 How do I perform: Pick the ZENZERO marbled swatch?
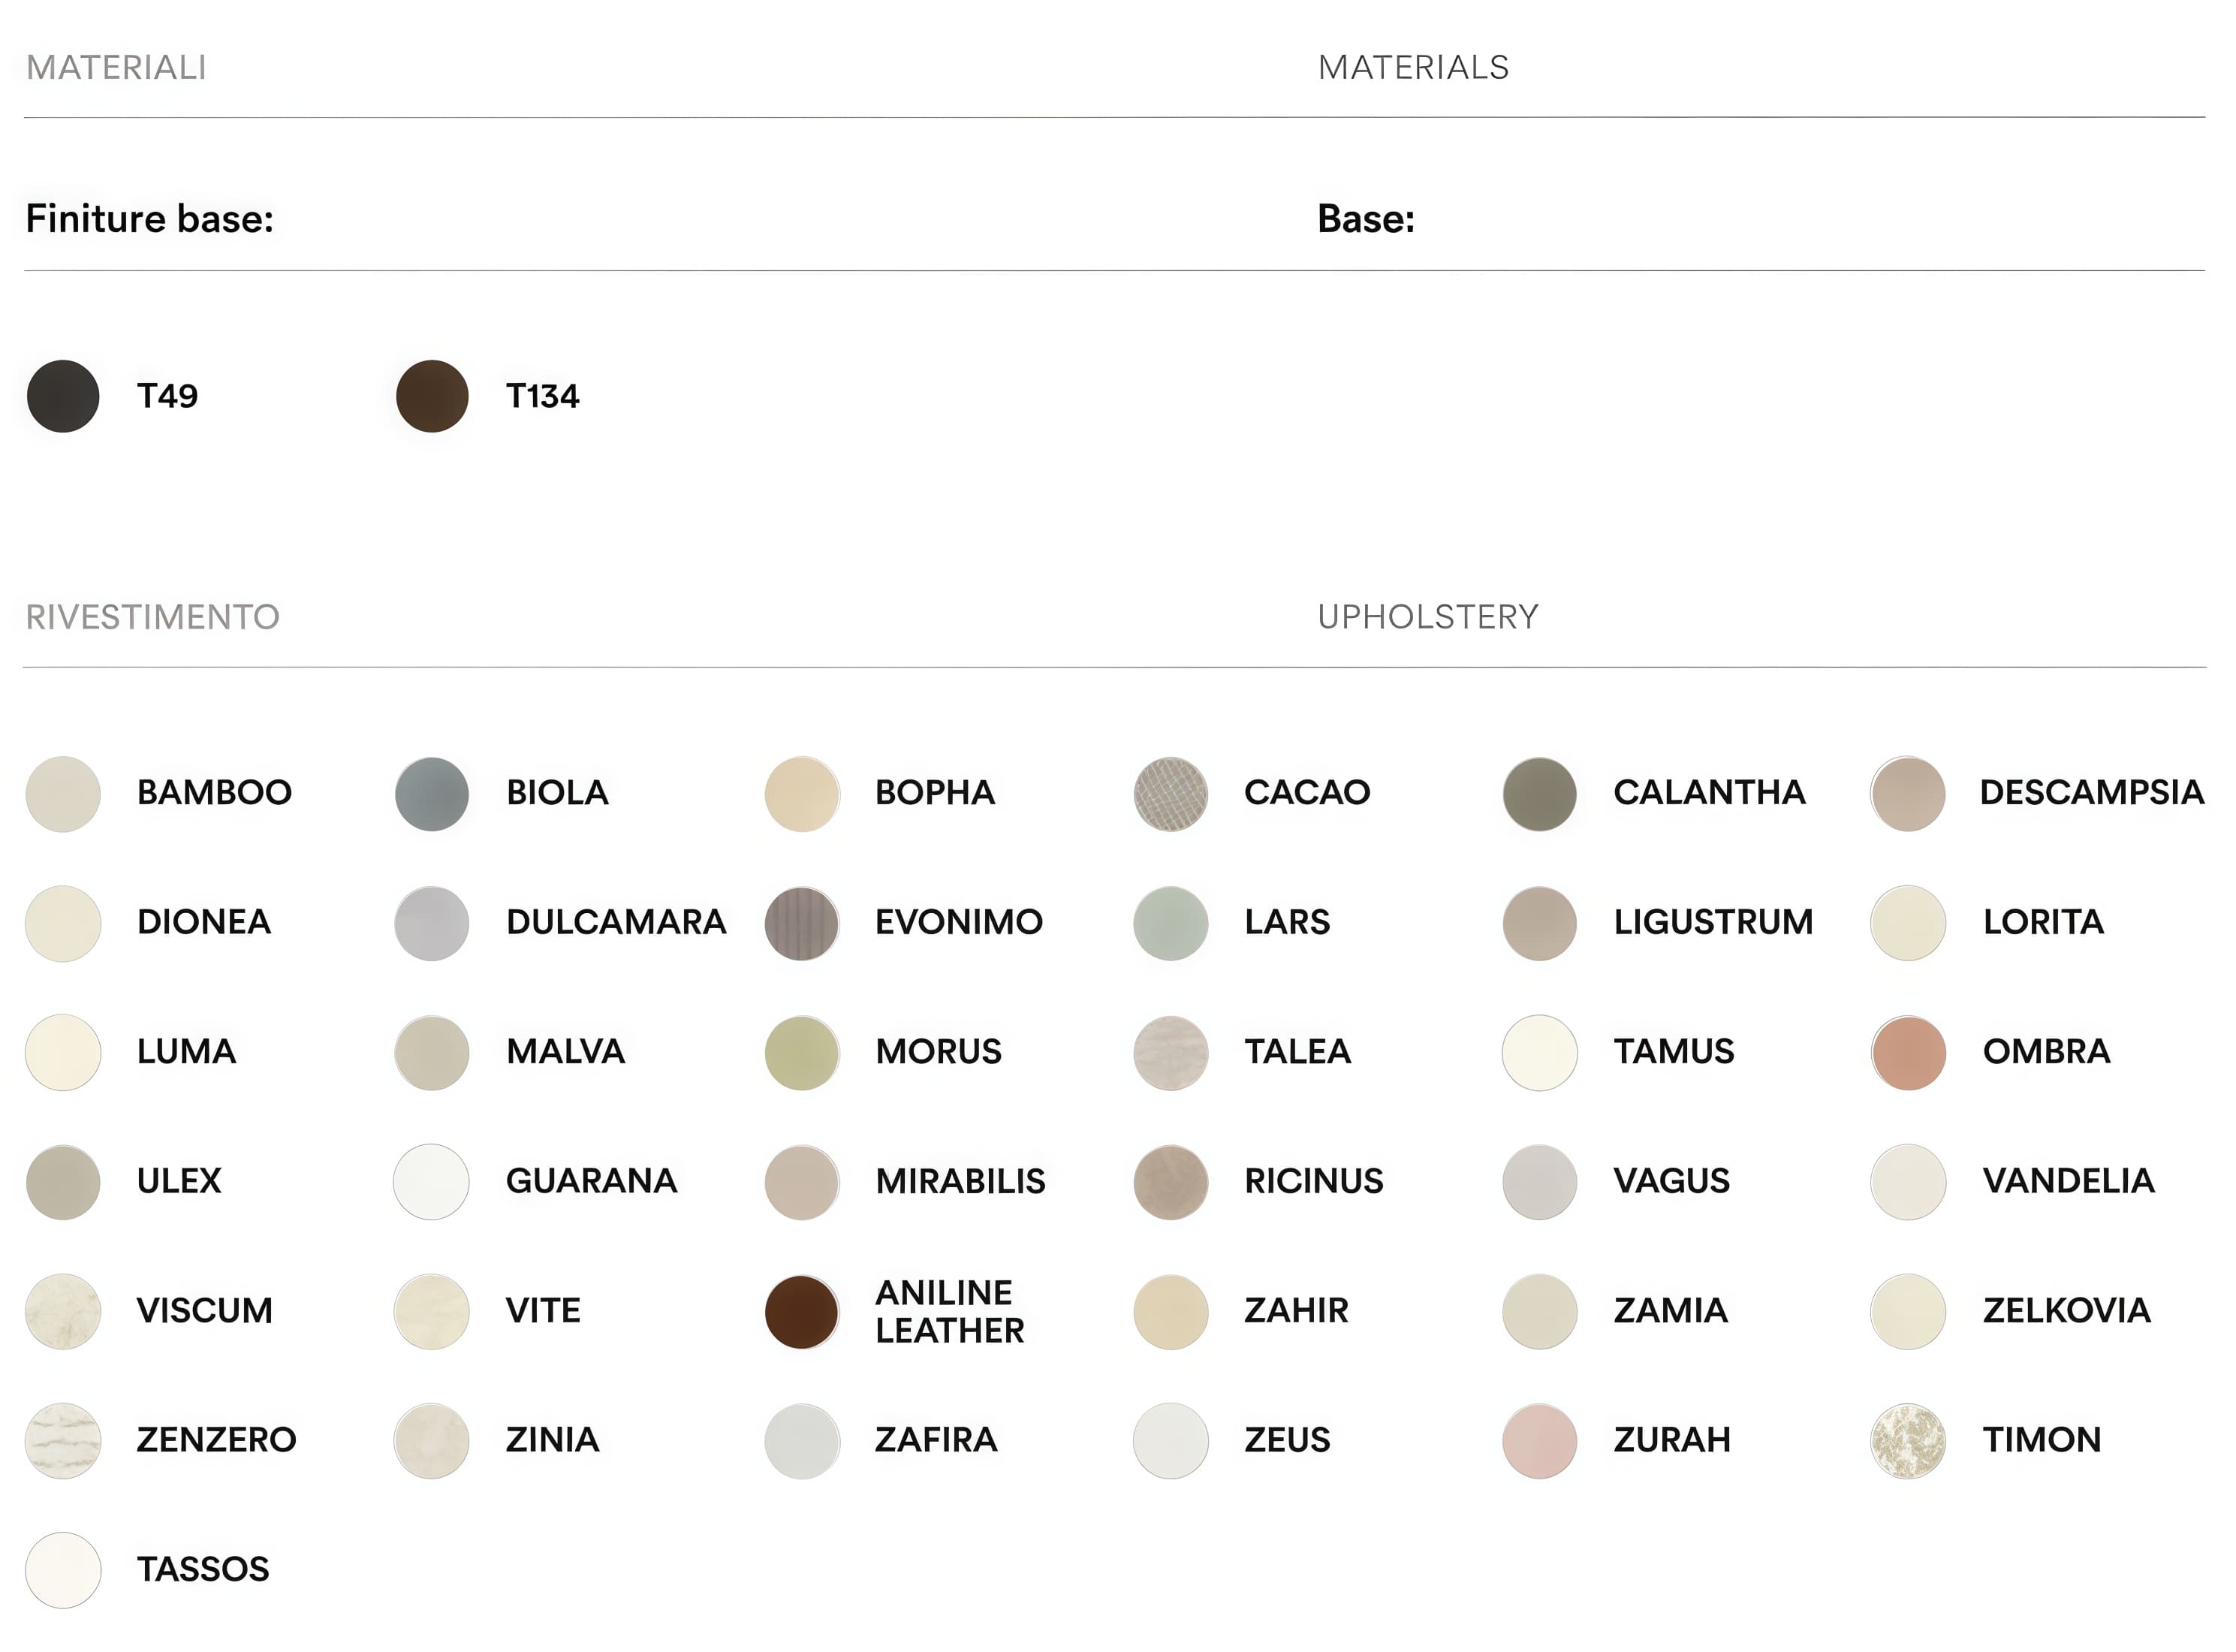coord(63,1441)
